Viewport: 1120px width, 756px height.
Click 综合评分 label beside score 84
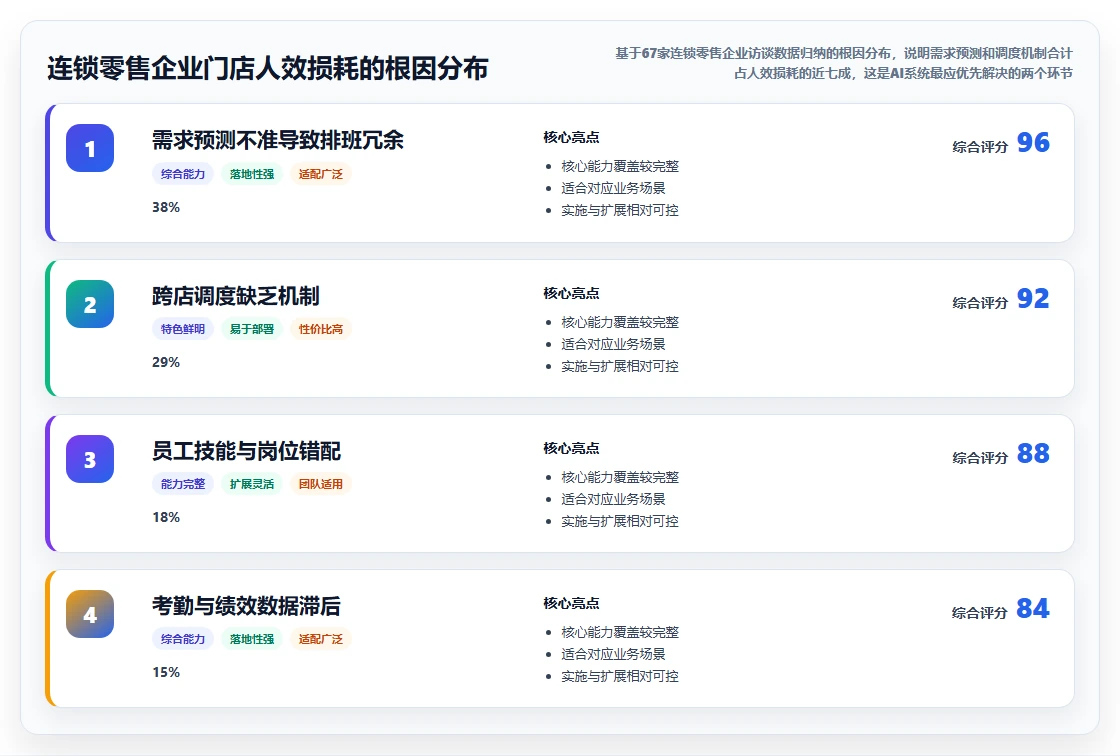pos(980,613)
